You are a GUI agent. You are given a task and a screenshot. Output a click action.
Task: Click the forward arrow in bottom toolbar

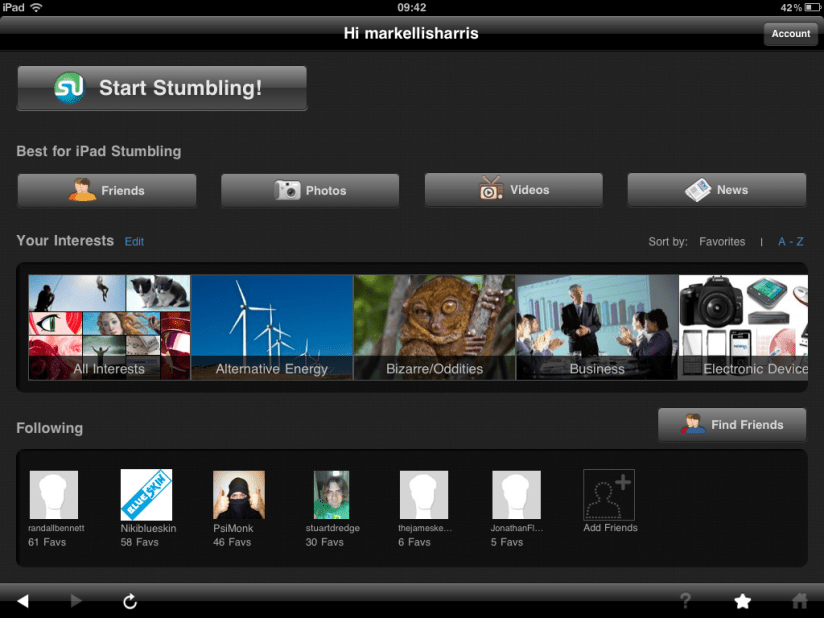pyautogui.click(x=76, y=601)
